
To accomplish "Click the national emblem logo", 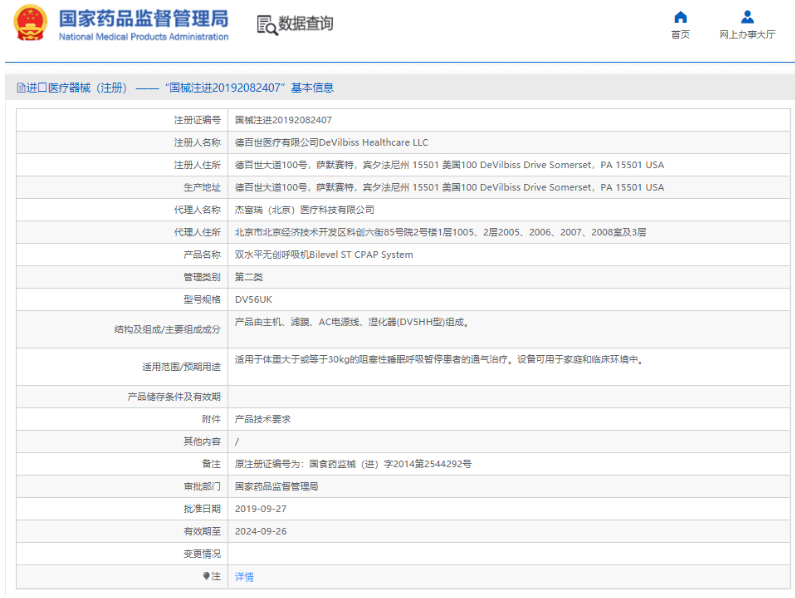I will click(30, 23).
